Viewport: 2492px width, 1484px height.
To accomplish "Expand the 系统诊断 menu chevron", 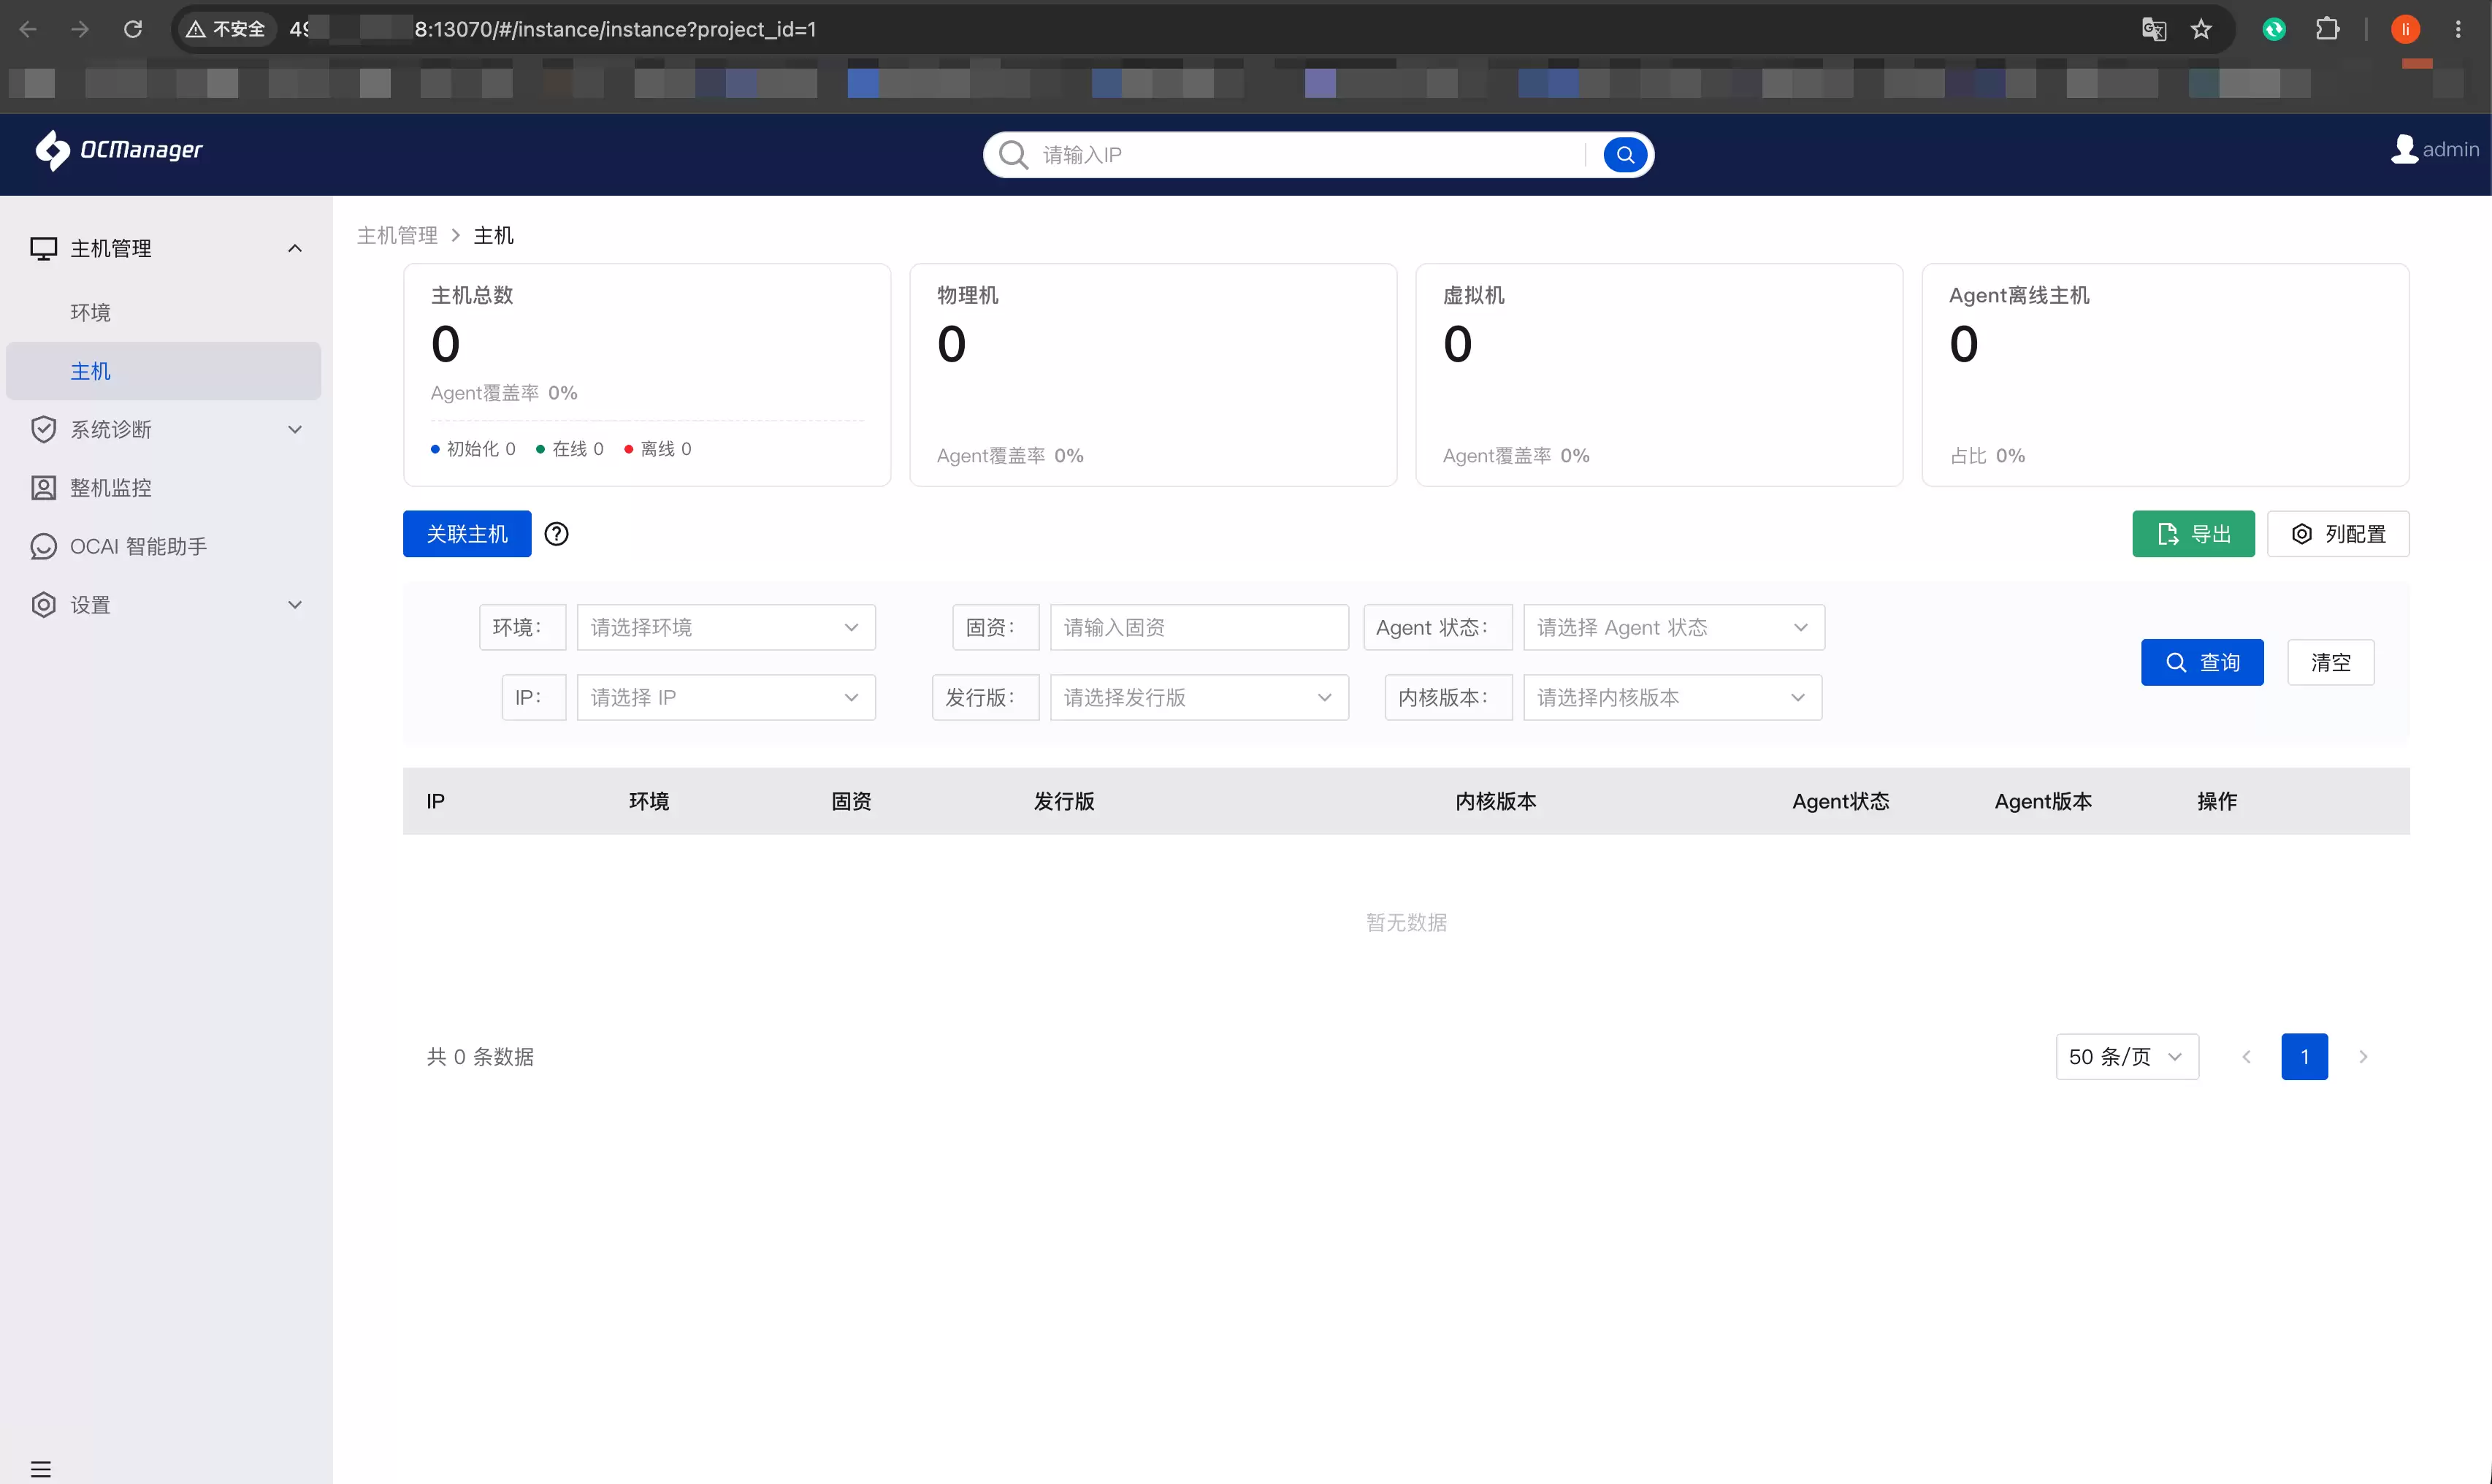I will click(295, 429).
